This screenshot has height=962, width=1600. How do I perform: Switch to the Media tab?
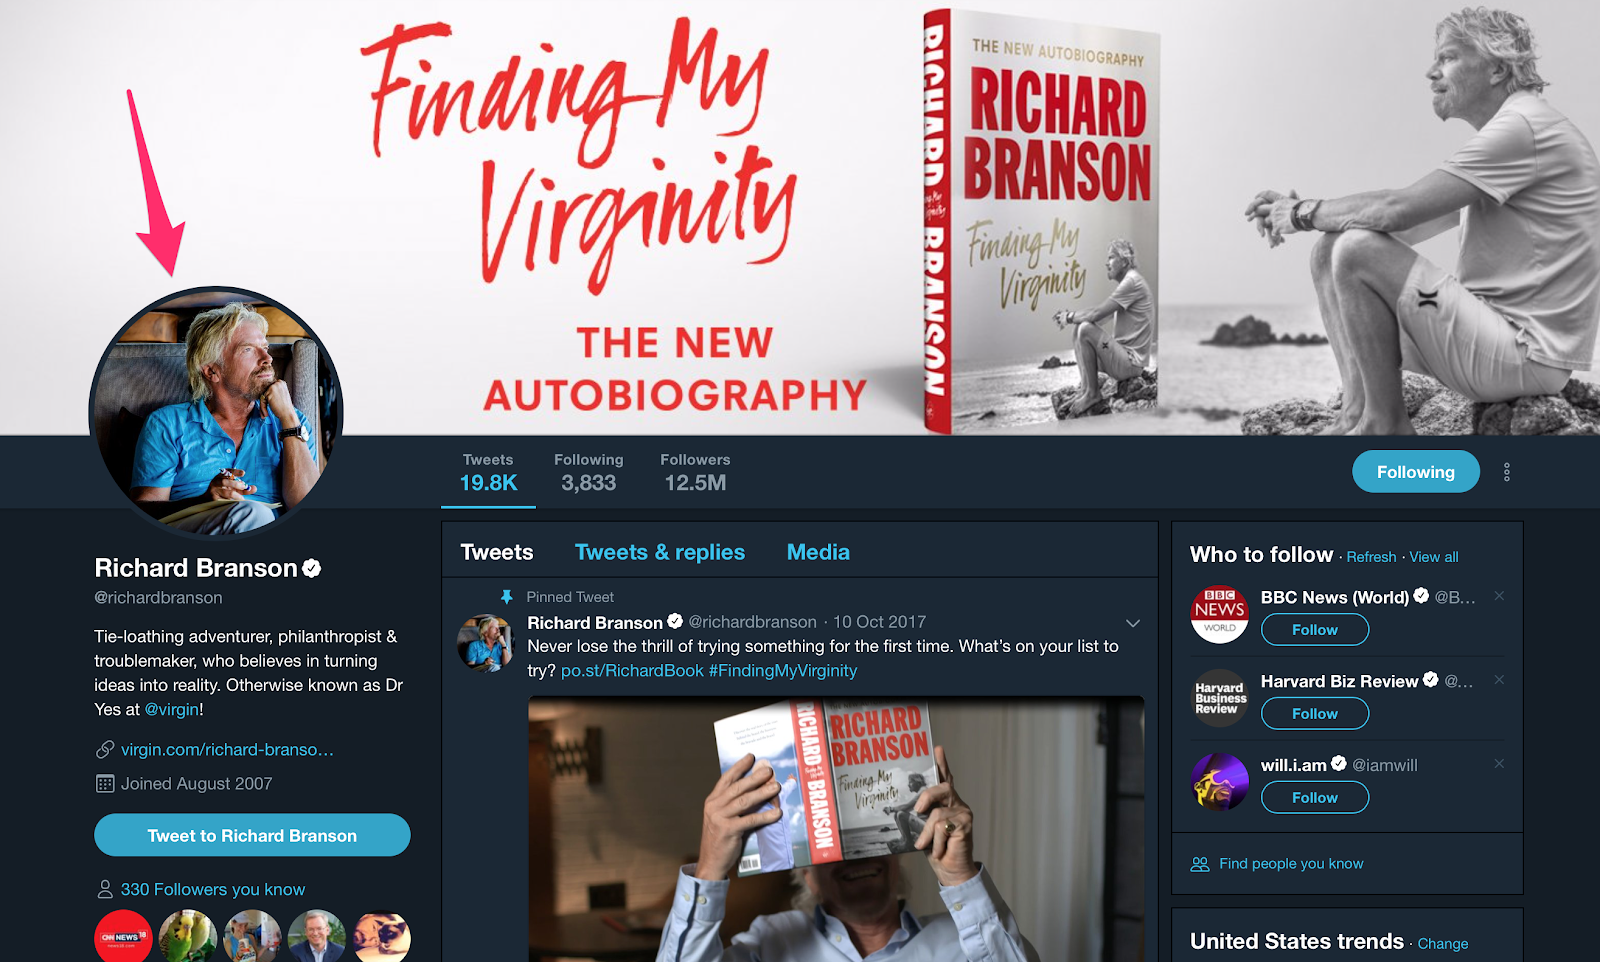818,552
